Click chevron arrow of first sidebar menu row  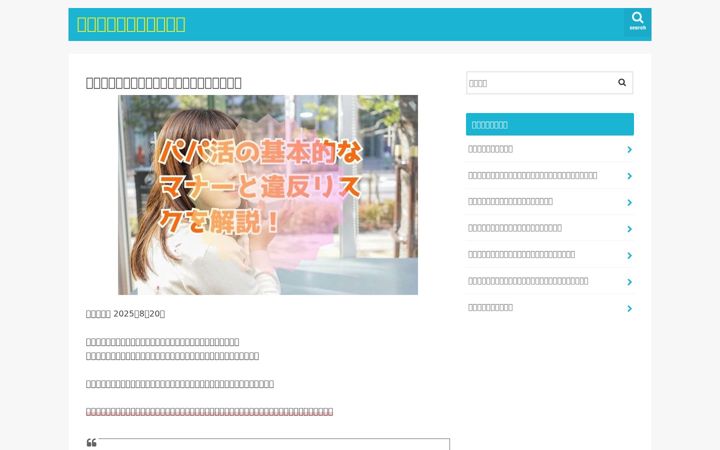[630, 150]
